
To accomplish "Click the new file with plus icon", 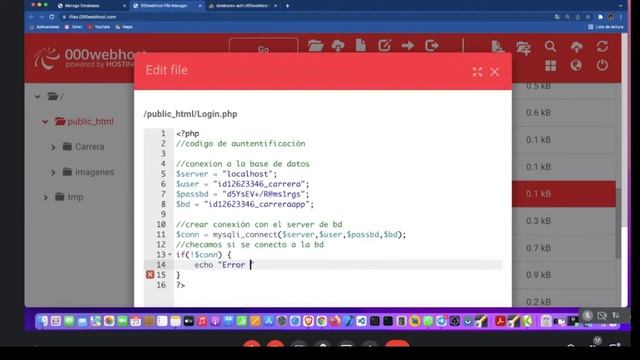I will point(497,47).
